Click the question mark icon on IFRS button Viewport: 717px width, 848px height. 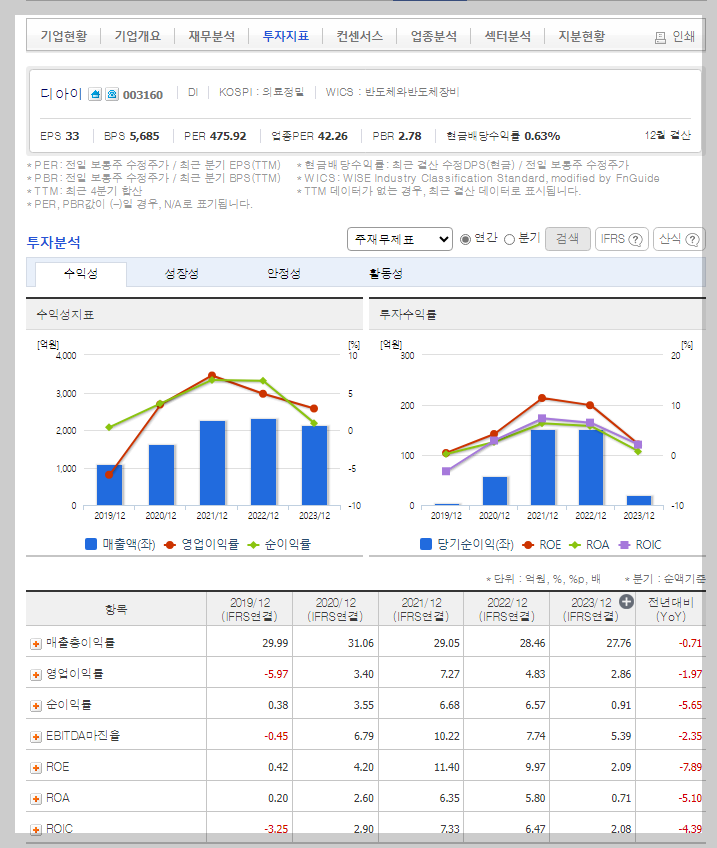tap(636, 239)
